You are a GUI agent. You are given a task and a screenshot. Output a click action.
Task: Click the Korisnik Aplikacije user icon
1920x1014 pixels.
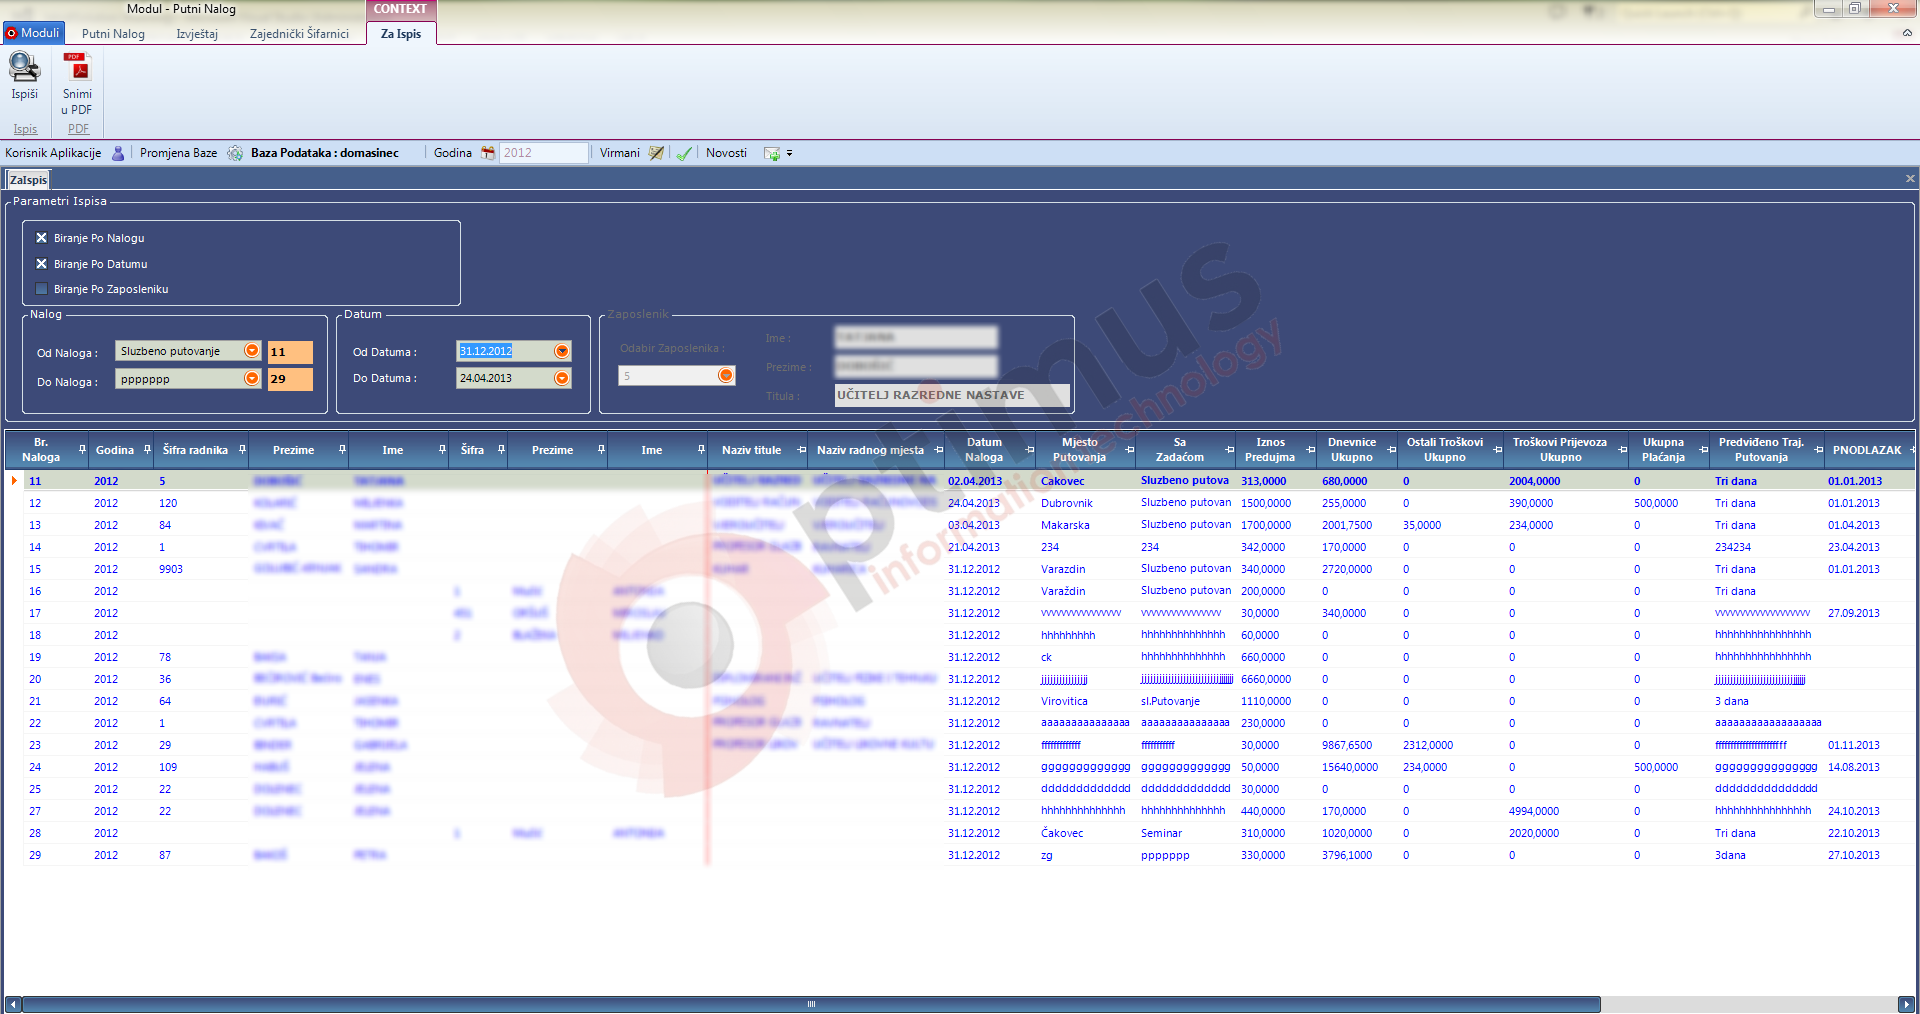[x=118, y=153]
